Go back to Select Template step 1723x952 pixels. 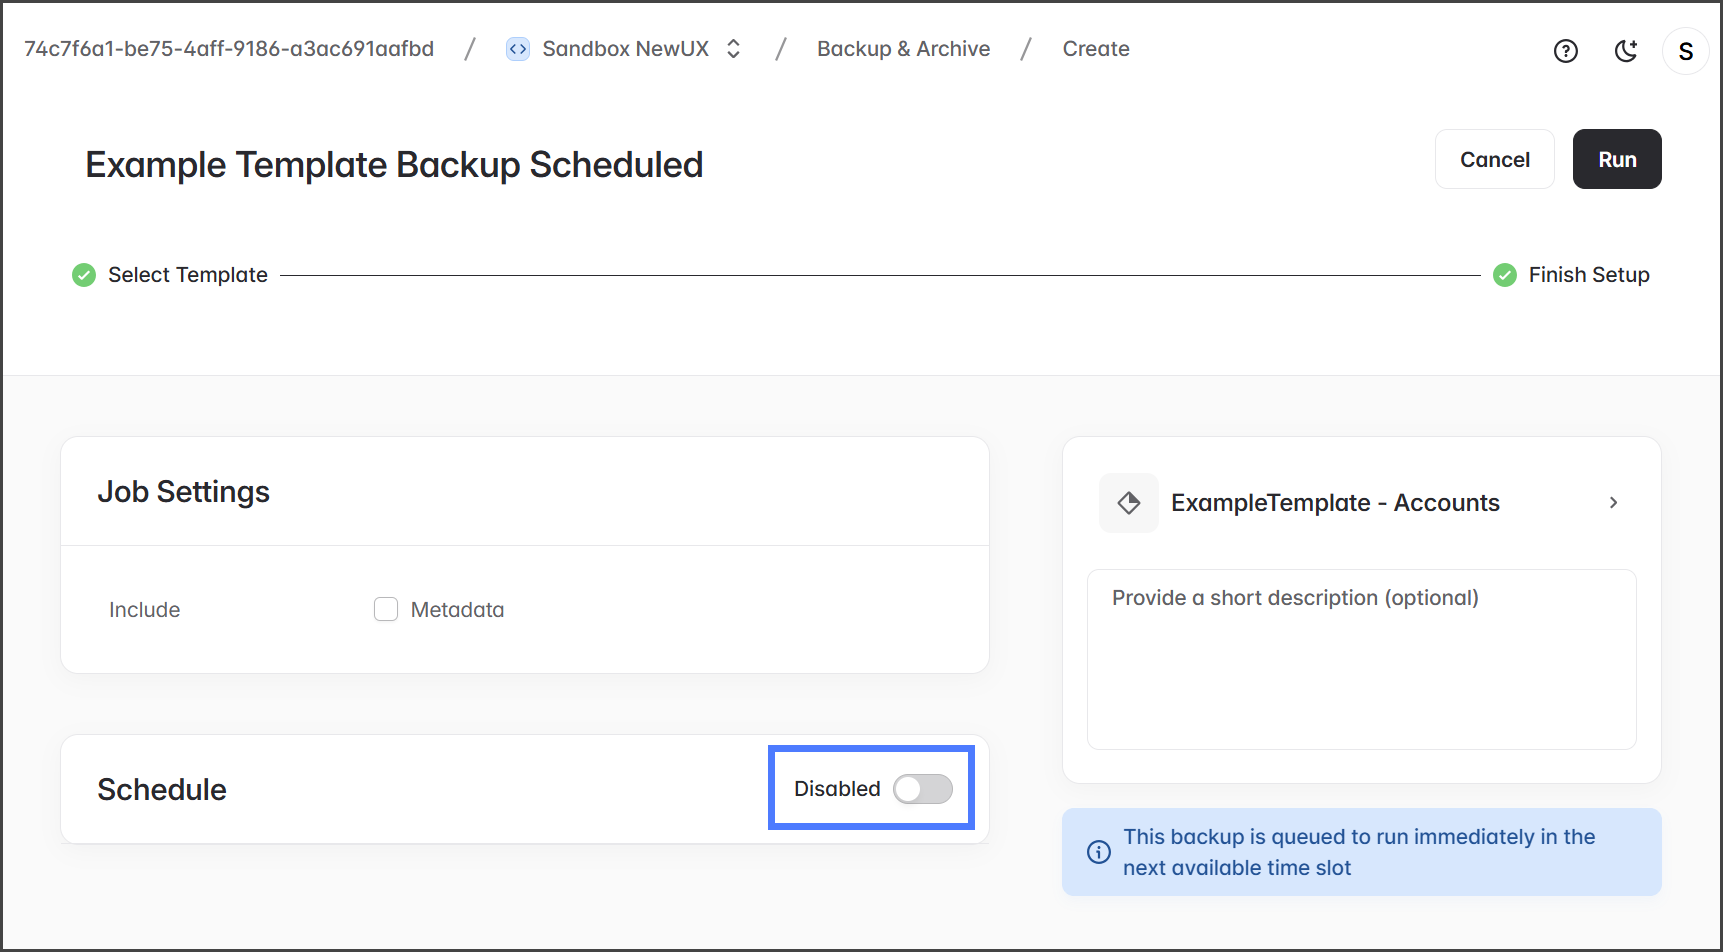click(x=188, y=275)
